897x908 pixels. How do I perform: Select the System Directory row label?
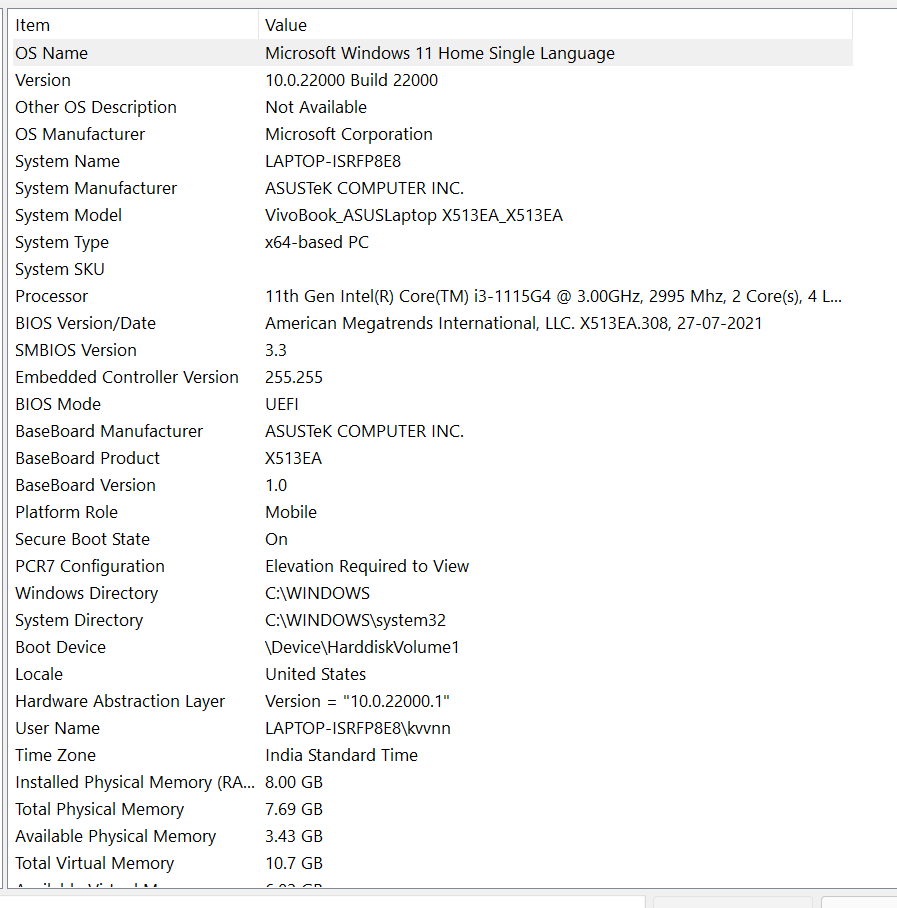tap(79, 621)
